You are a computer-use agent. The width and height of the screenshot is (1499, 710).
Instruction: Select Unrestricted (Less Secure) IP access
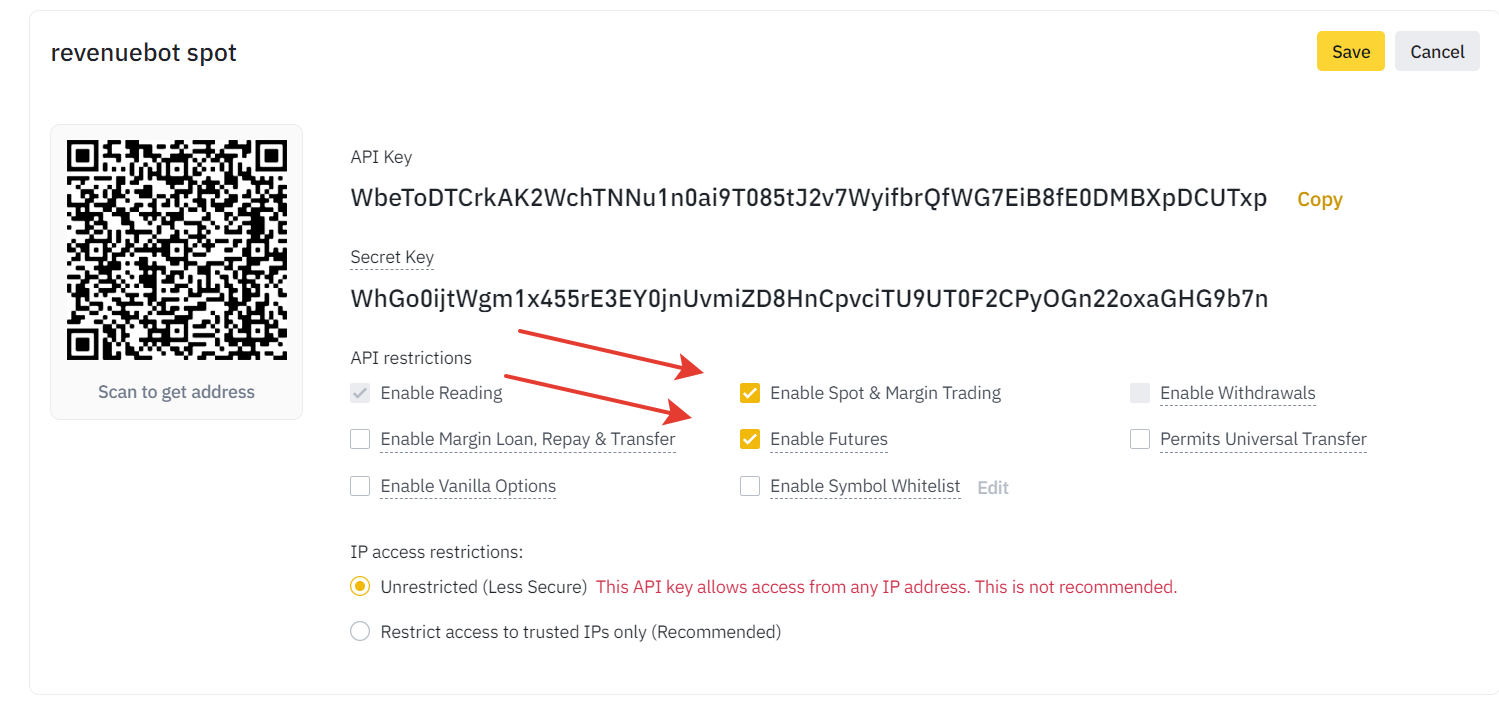[x=360, y=587]
